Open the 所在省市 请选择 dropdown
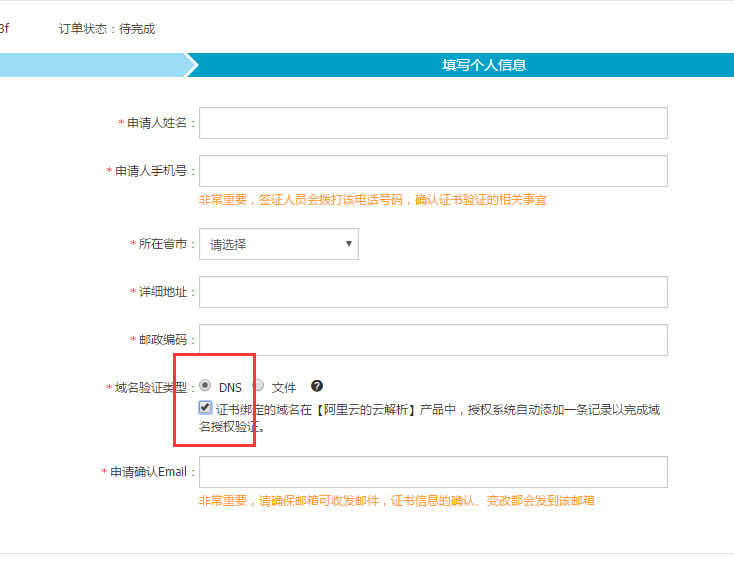This screenshot has width=734, height=565. point(278,244)
